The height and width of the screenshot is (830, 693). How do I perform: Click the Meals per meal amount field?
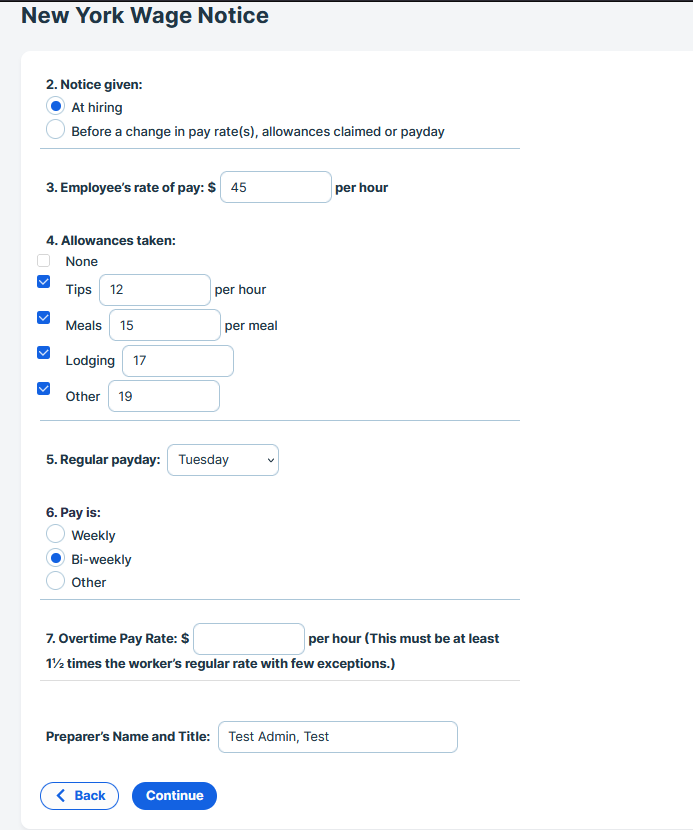[165, 325]
